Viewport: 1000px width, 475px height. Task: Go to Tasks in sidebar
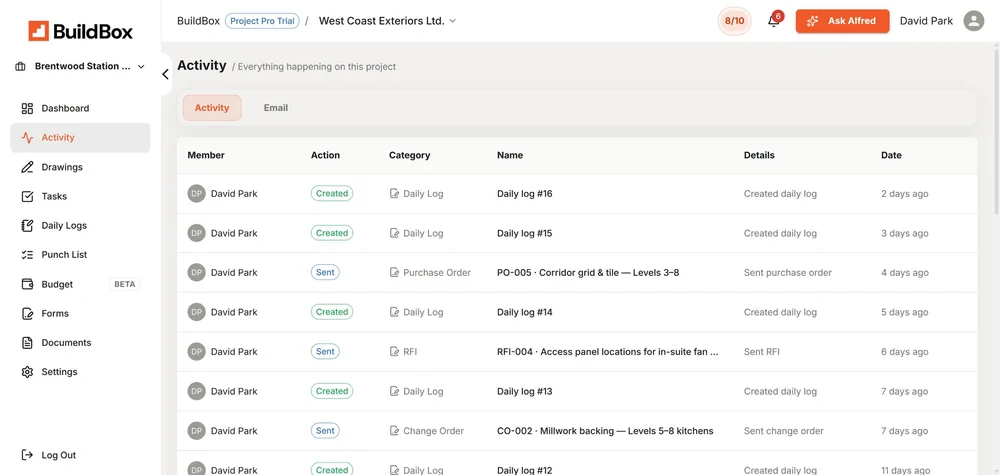[x=80, y=196]
